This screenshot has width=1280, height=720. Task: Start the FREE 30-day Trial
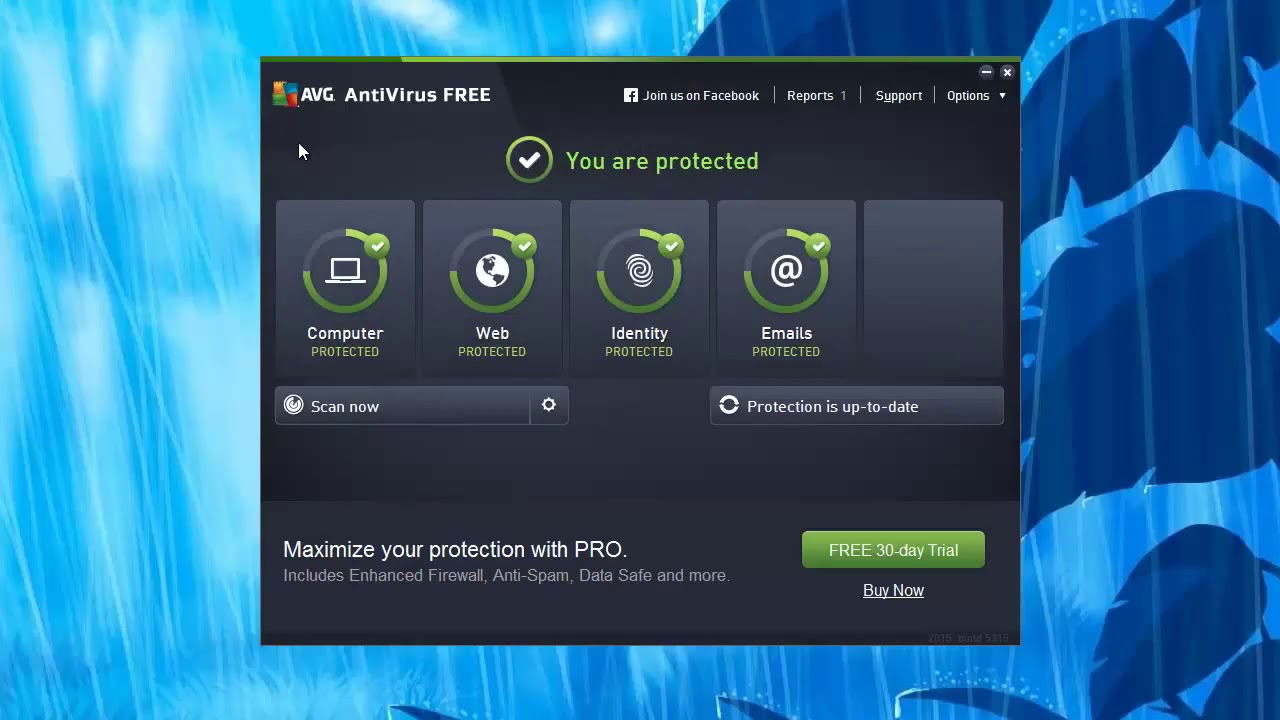pyautogui.click(x=893, y=550)
